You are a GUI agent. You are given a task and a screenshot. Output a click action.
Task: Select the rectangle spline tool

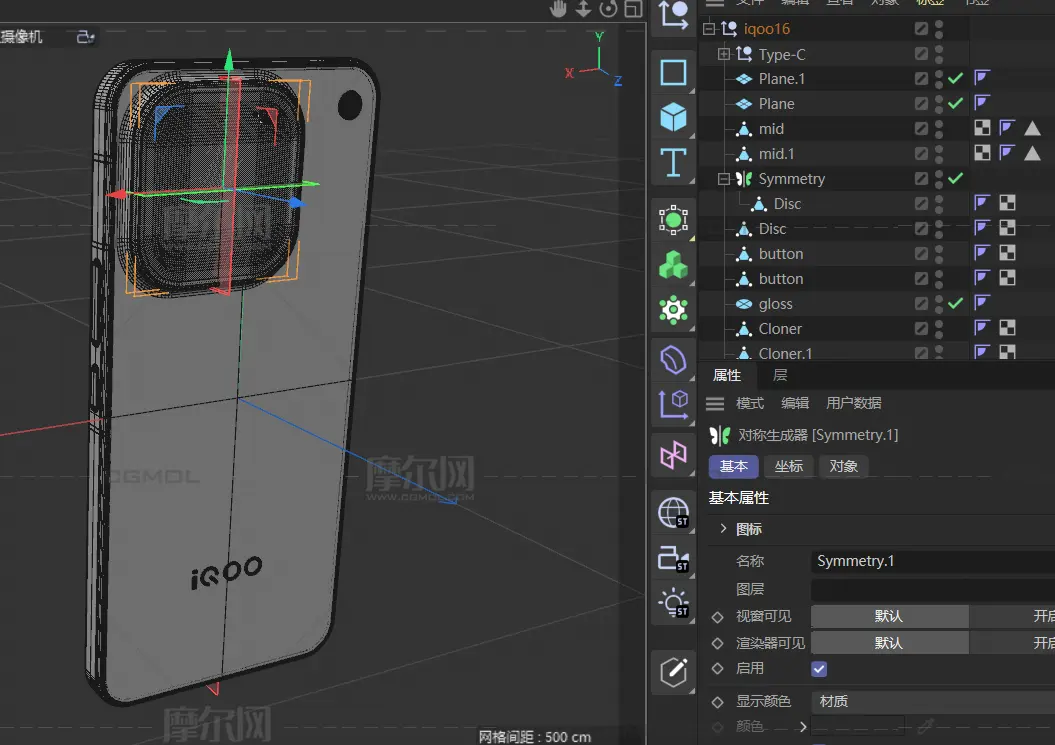tap(673, 72)
